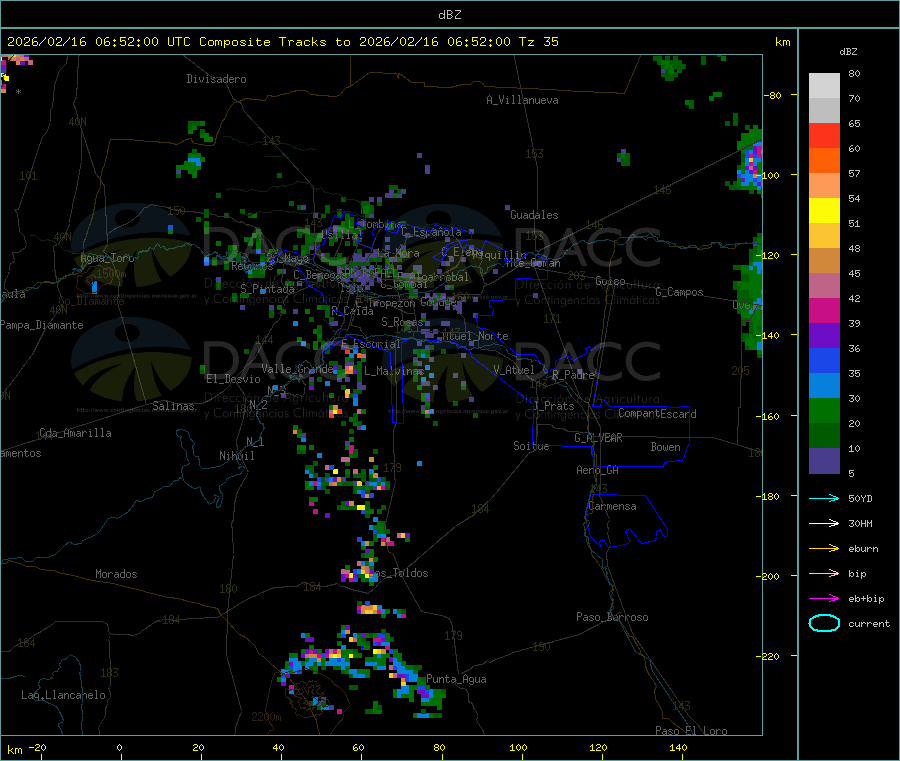Viewport: 900px width, 761px height.
Task: Click the 'L_Malvinas' map label
Action: pos(394,371)
